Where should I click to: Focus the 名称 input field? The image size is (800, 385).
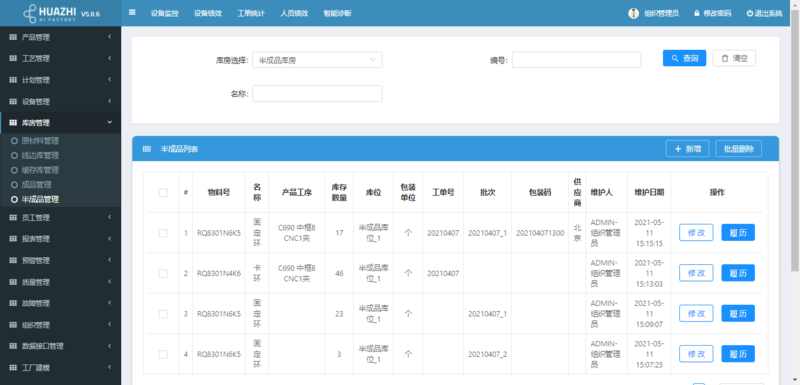[x=317, y=93]
